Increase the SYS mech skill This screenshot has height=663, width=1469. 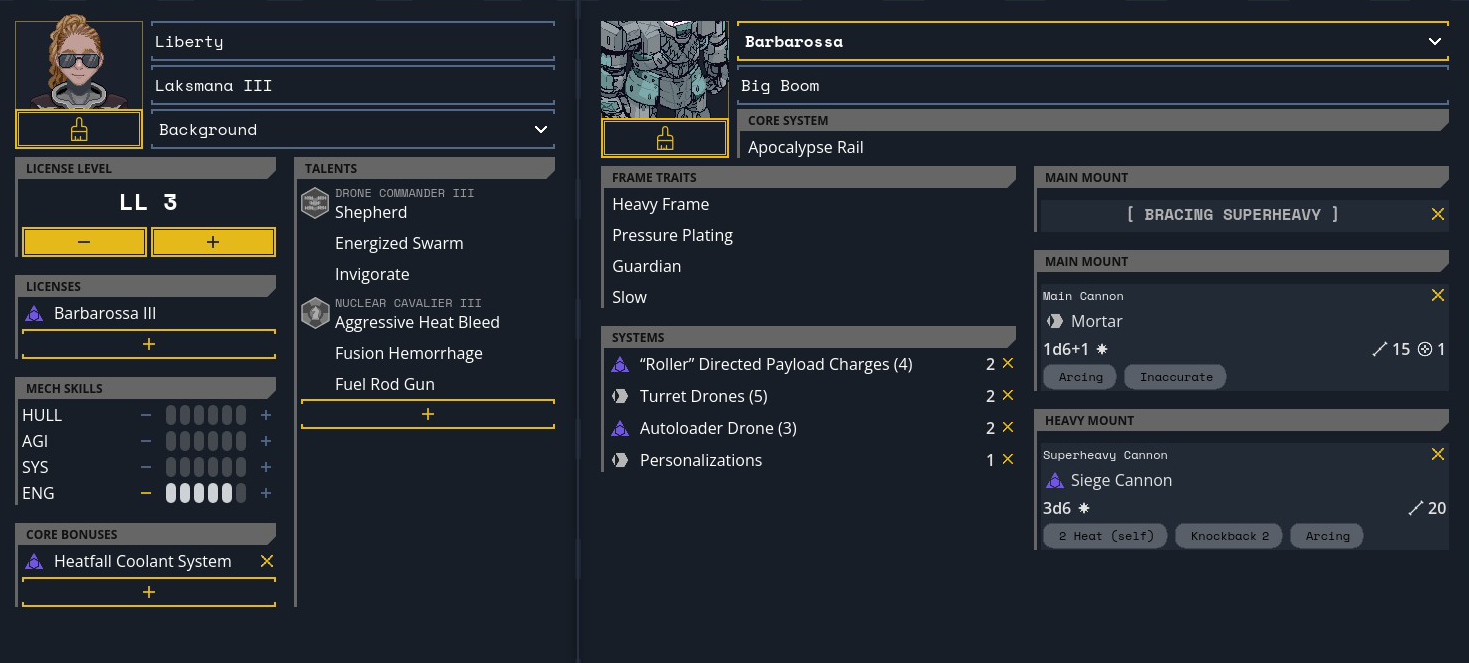[266, 467]
